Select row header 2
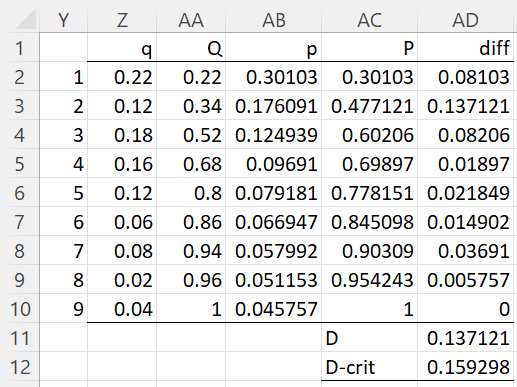 coord(19,77)
